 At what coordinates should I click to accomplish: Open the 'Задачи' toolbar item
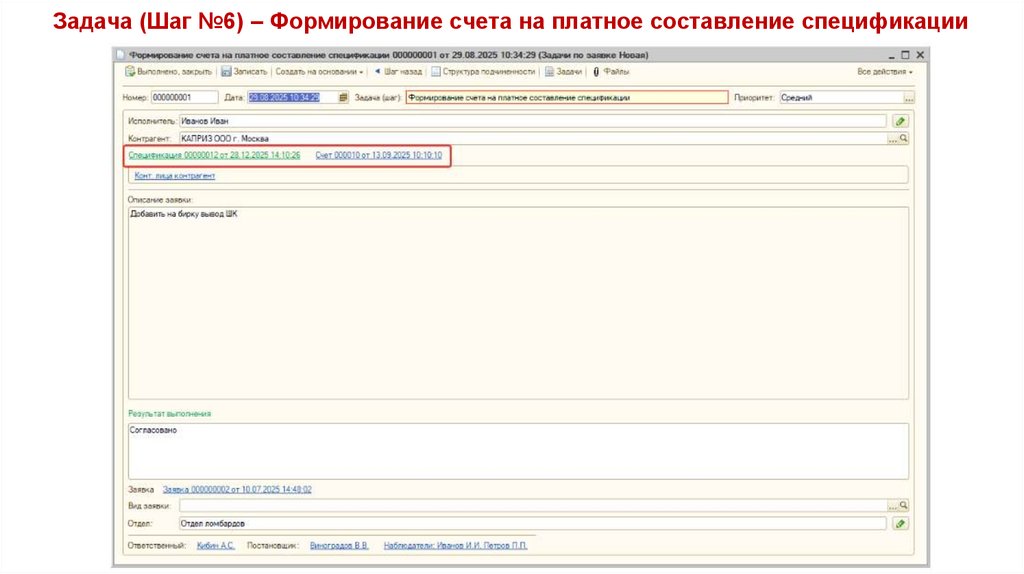point(563,72)
